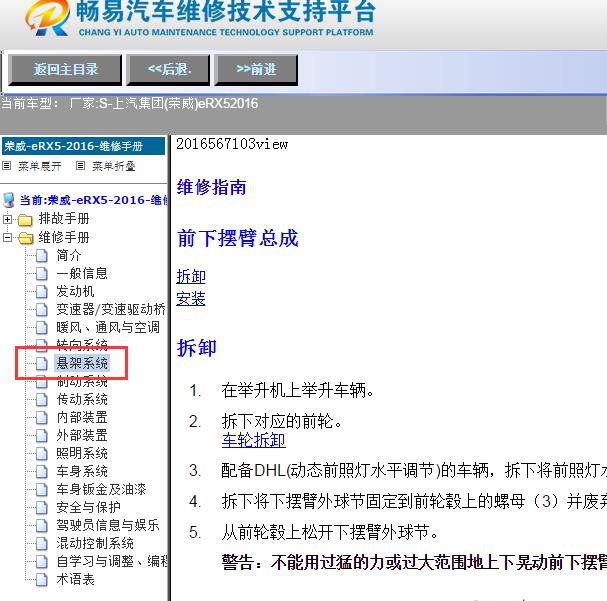607x601 pixels.
Task: Click the 菜单展开 list icon
Action: click(7, 166)
